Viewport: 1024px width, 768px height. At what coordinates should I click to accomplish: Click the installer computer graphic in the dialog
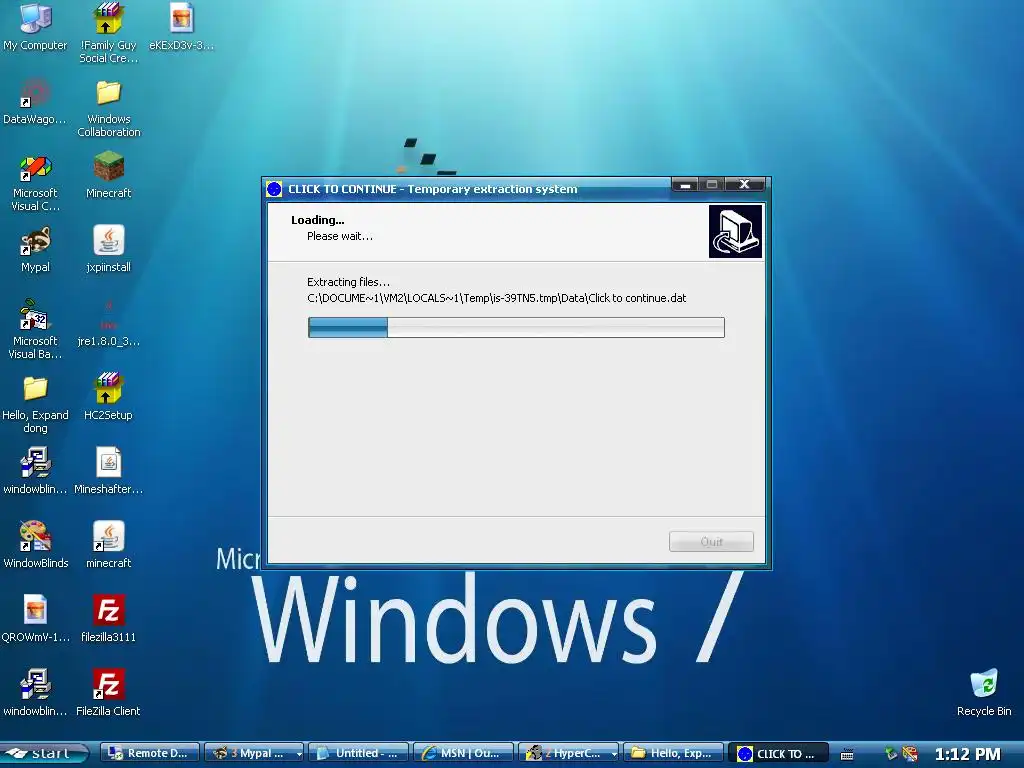[x=735, y=231]
